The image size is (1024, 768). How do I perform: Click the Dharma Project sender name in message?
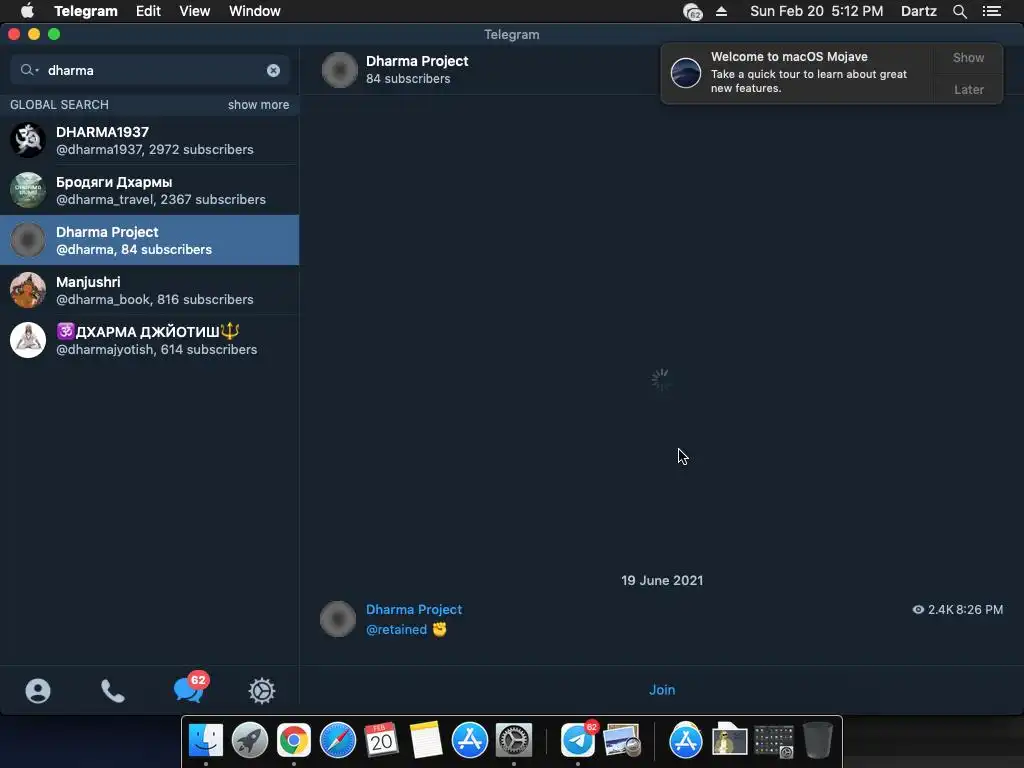click(x=414, y=609)
